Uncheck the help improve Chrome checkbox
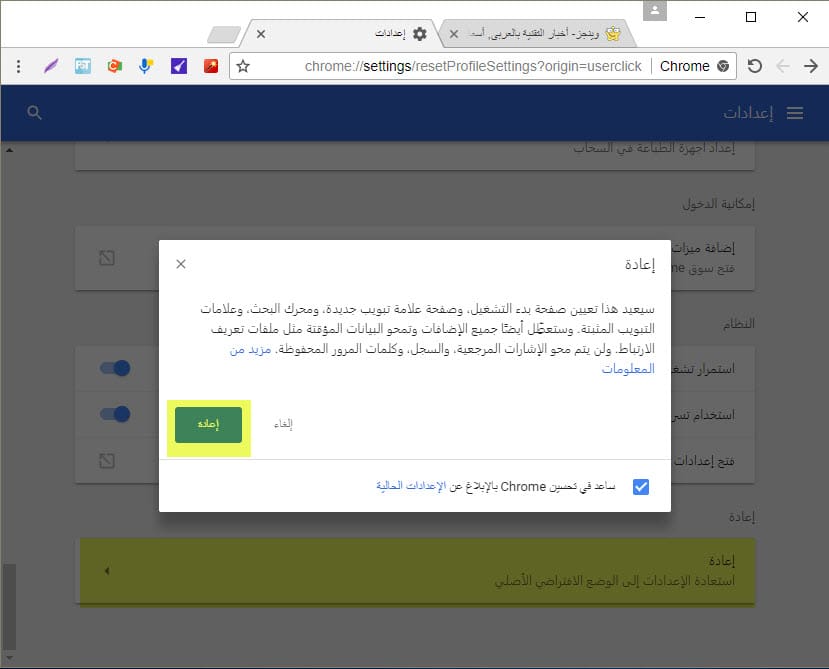The height and width of the screenshot is (669, 829). (x=641, y=487)
